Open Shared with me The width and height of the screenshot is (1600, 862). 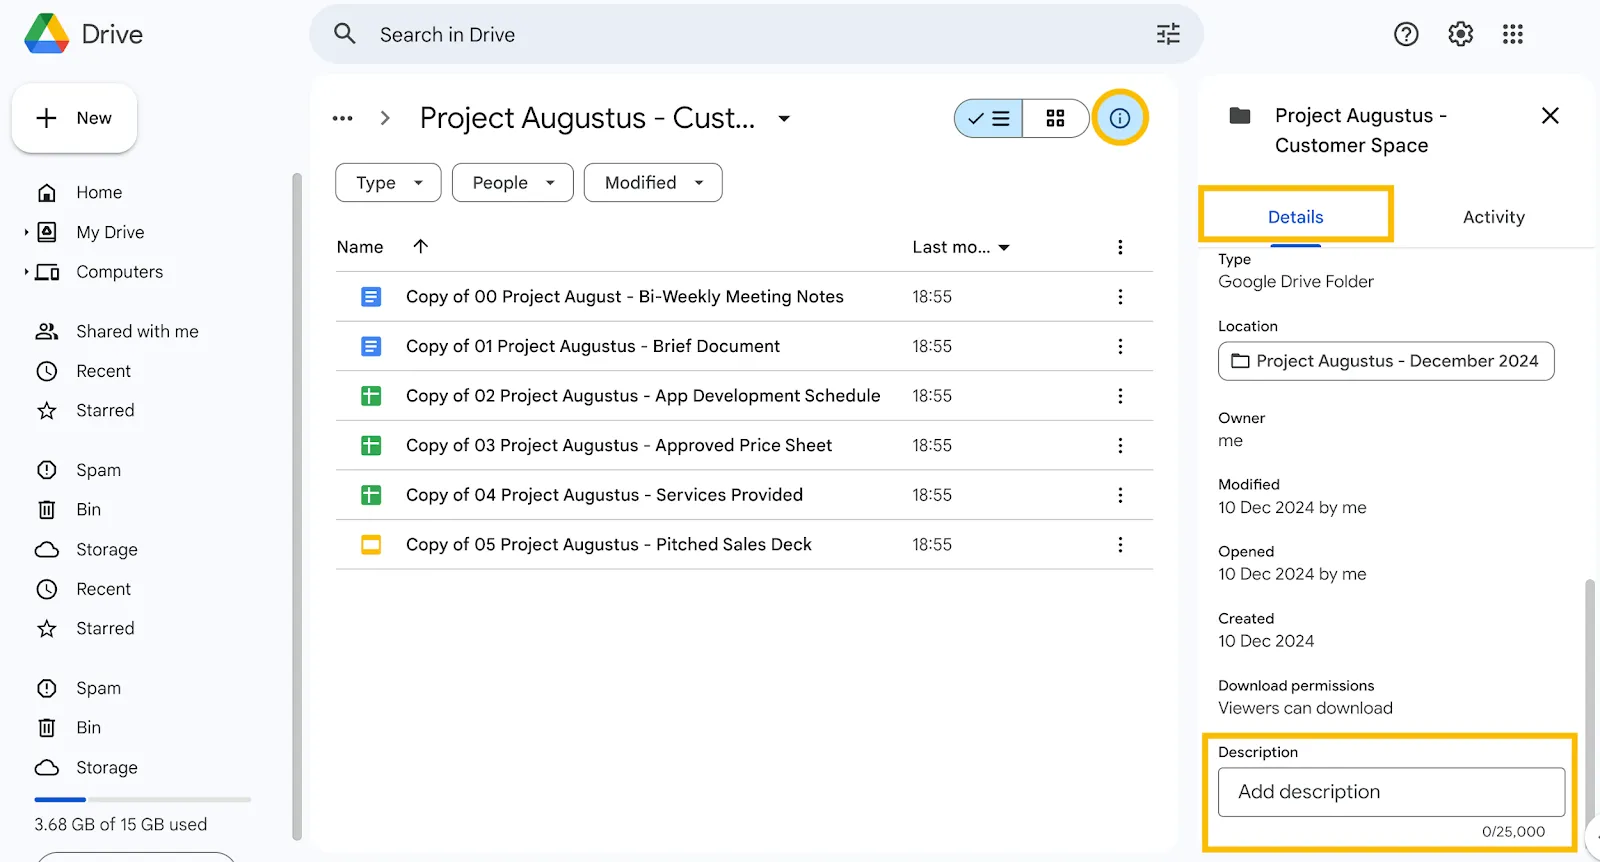137,331
